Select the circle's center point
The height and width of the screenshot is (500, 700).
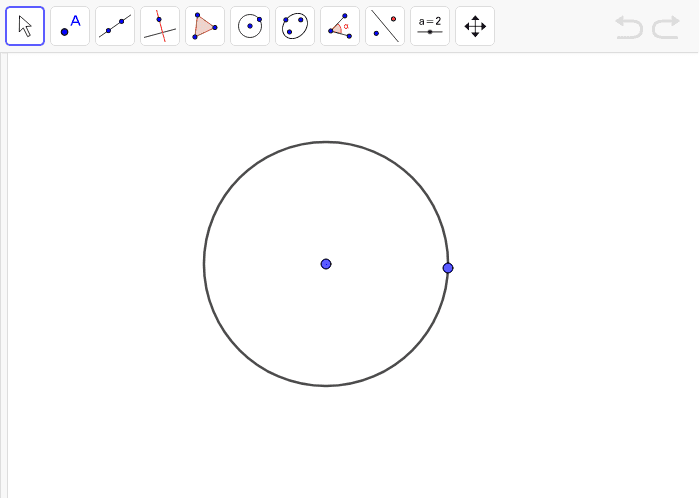tap(326, 264)
